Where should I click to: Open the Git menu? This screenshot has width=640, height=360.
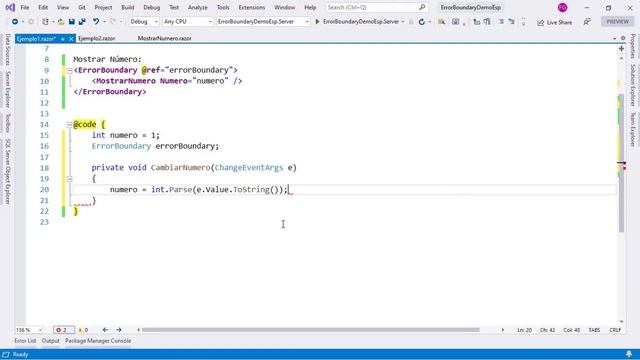coord(82,7)
